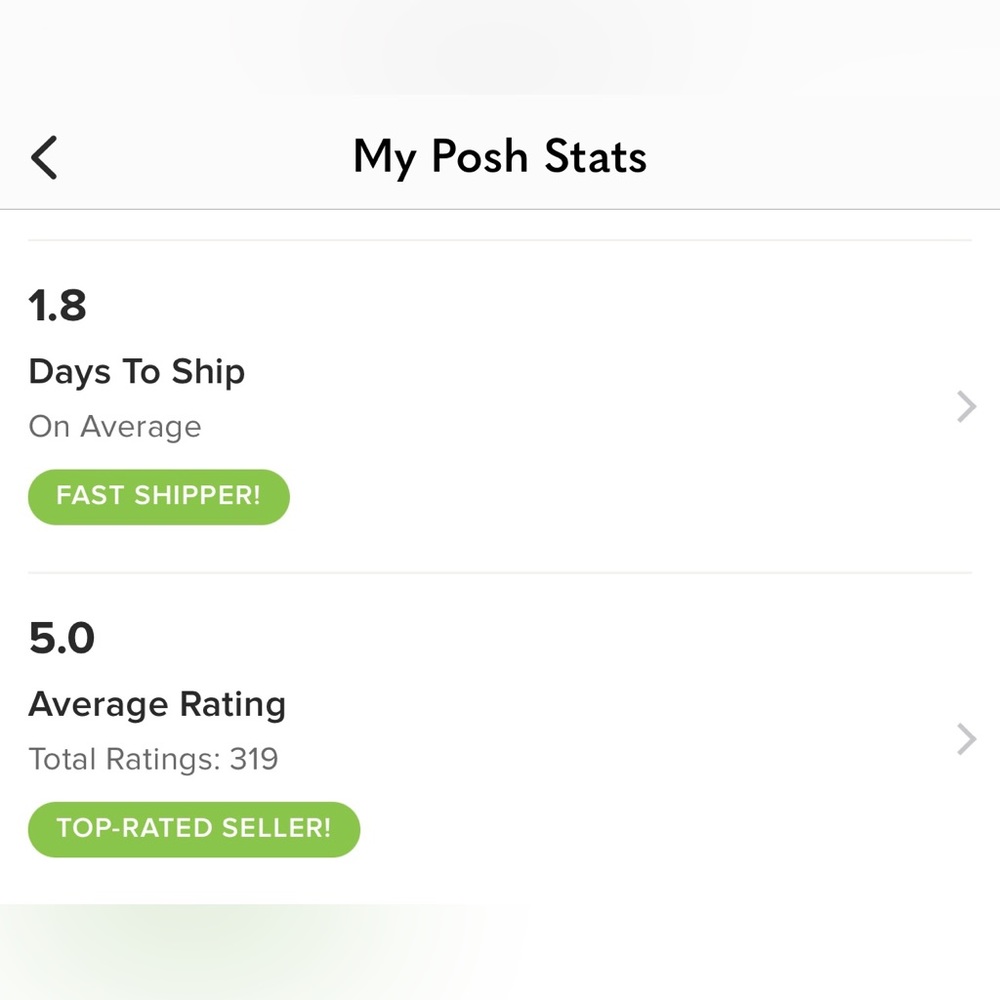The height and width of the screenshot is (1000, 1000).
Task: Tap the On Average subtitle
Action: coord(115,427)
